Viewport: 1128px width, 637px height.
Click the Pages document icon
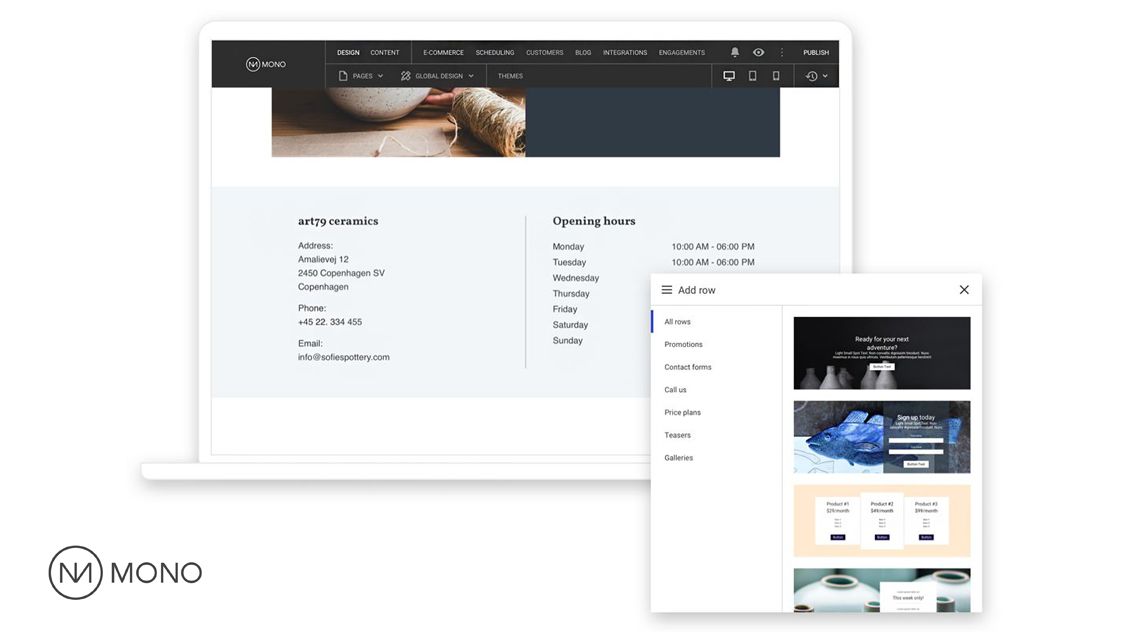(x=343, y=76)
